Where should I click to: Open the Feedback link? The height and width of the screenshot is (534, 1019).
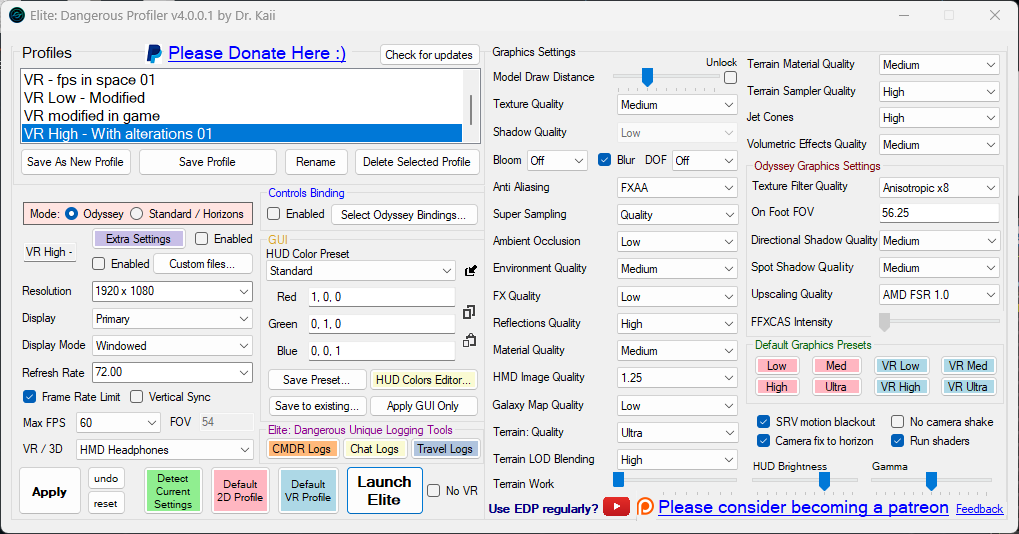point(979,509)
